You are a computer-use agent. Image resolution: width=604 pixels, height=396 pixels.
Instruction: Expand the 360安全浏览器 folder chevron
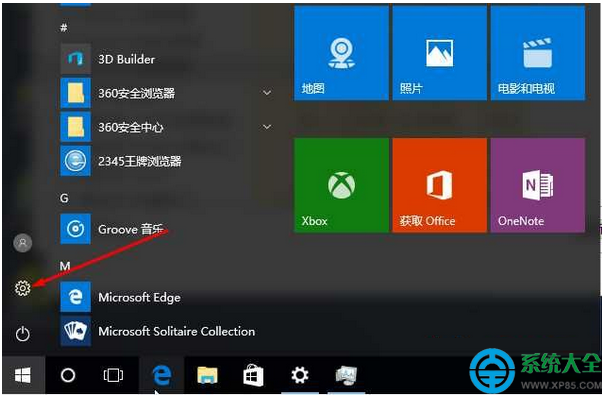click(x=267, y=93)
